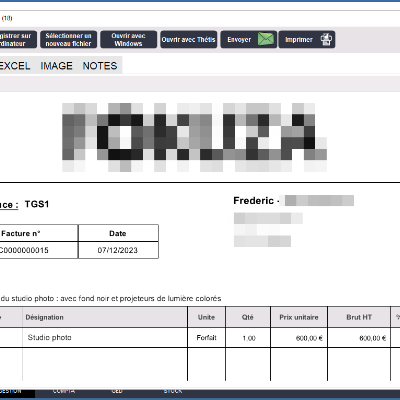
Task: Choose Sélectionner un nouveau fichier
Action: 69,40
